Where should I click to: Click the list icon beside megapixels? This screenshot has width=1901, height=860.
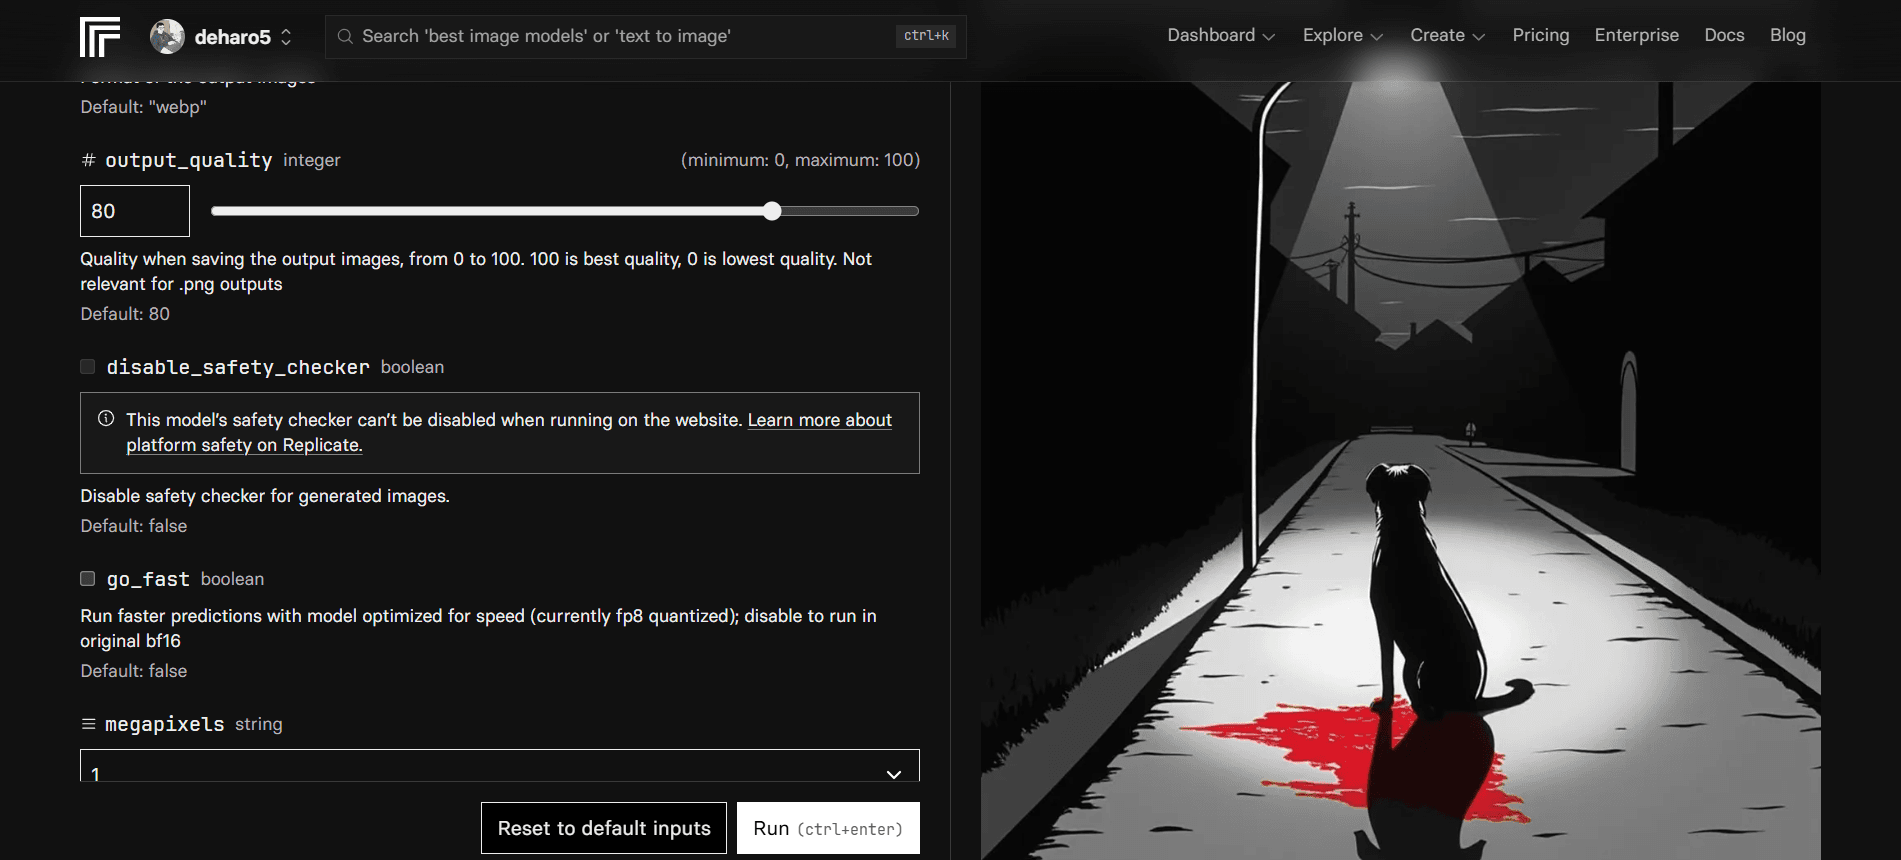88,724
